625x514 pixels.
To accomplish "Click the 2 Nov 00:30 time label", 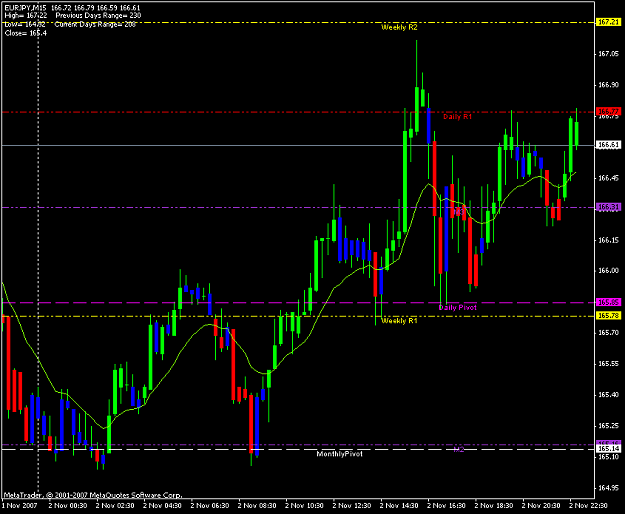I will pos(68,506).
